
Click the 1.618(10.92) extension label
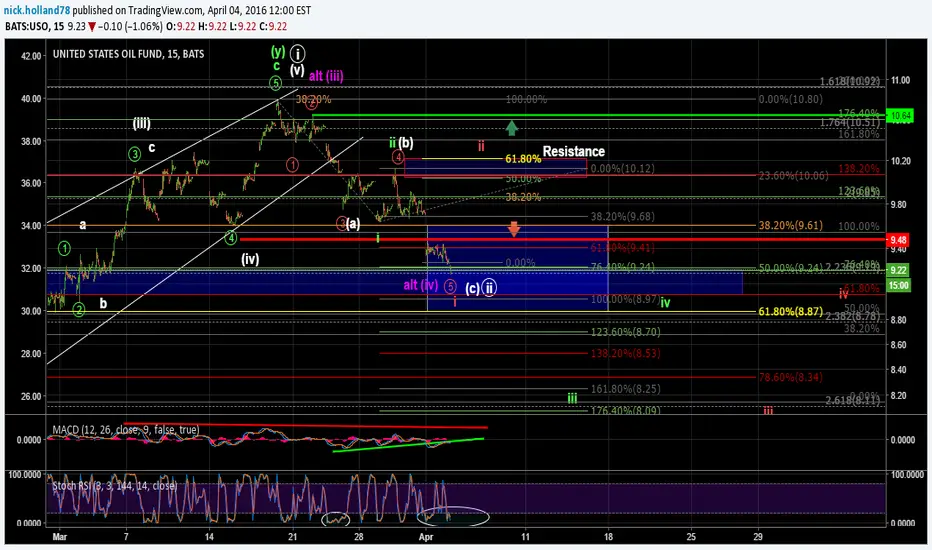point(849,81)
